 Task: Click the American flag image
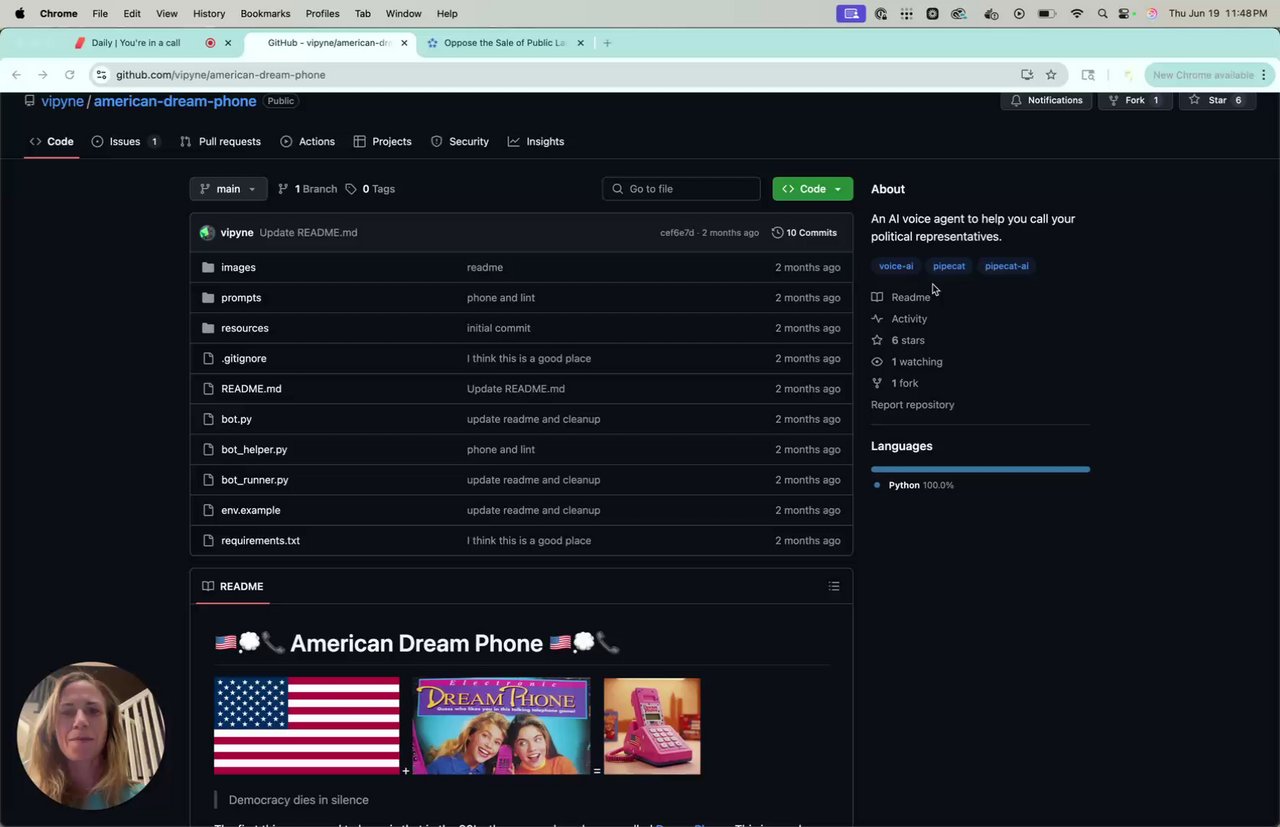307,726
